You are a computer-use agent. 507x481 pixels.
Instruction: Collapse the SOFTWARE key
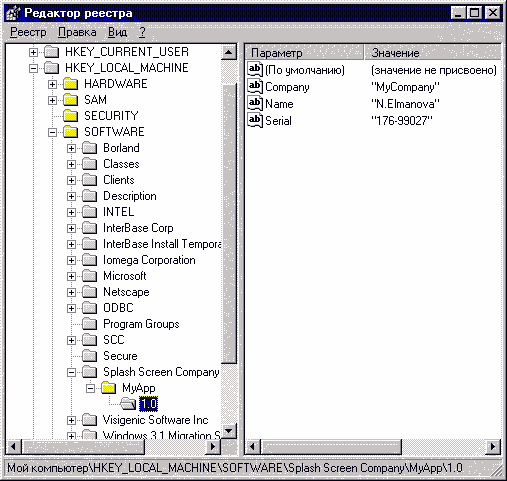click(52, 132)
